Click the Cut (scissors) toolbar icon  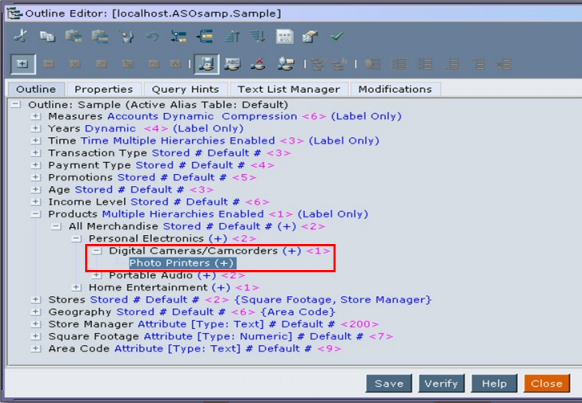coord(20,36)
